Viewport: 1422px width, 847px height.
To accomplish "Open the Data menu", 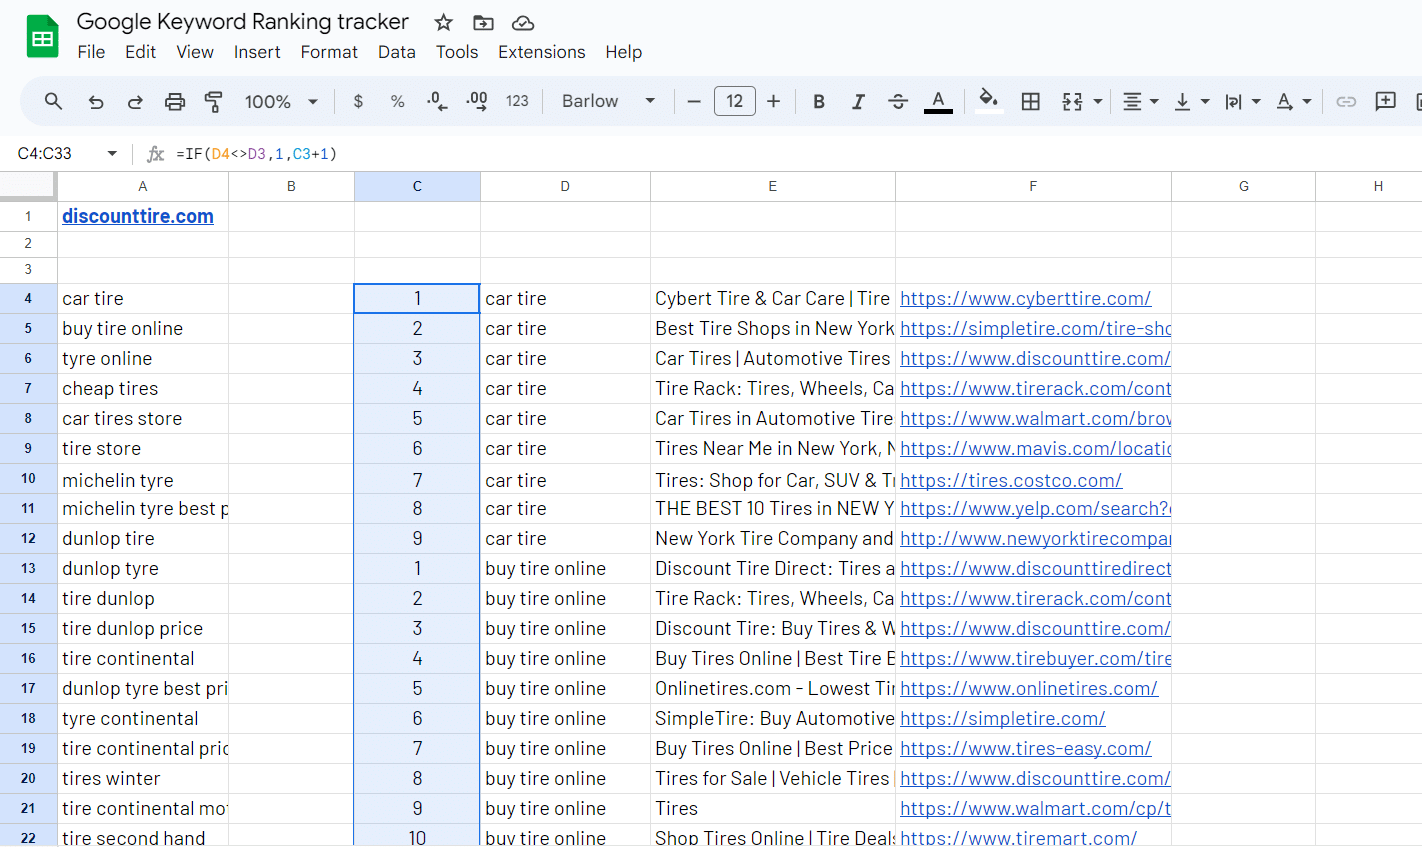I will 396,52.
